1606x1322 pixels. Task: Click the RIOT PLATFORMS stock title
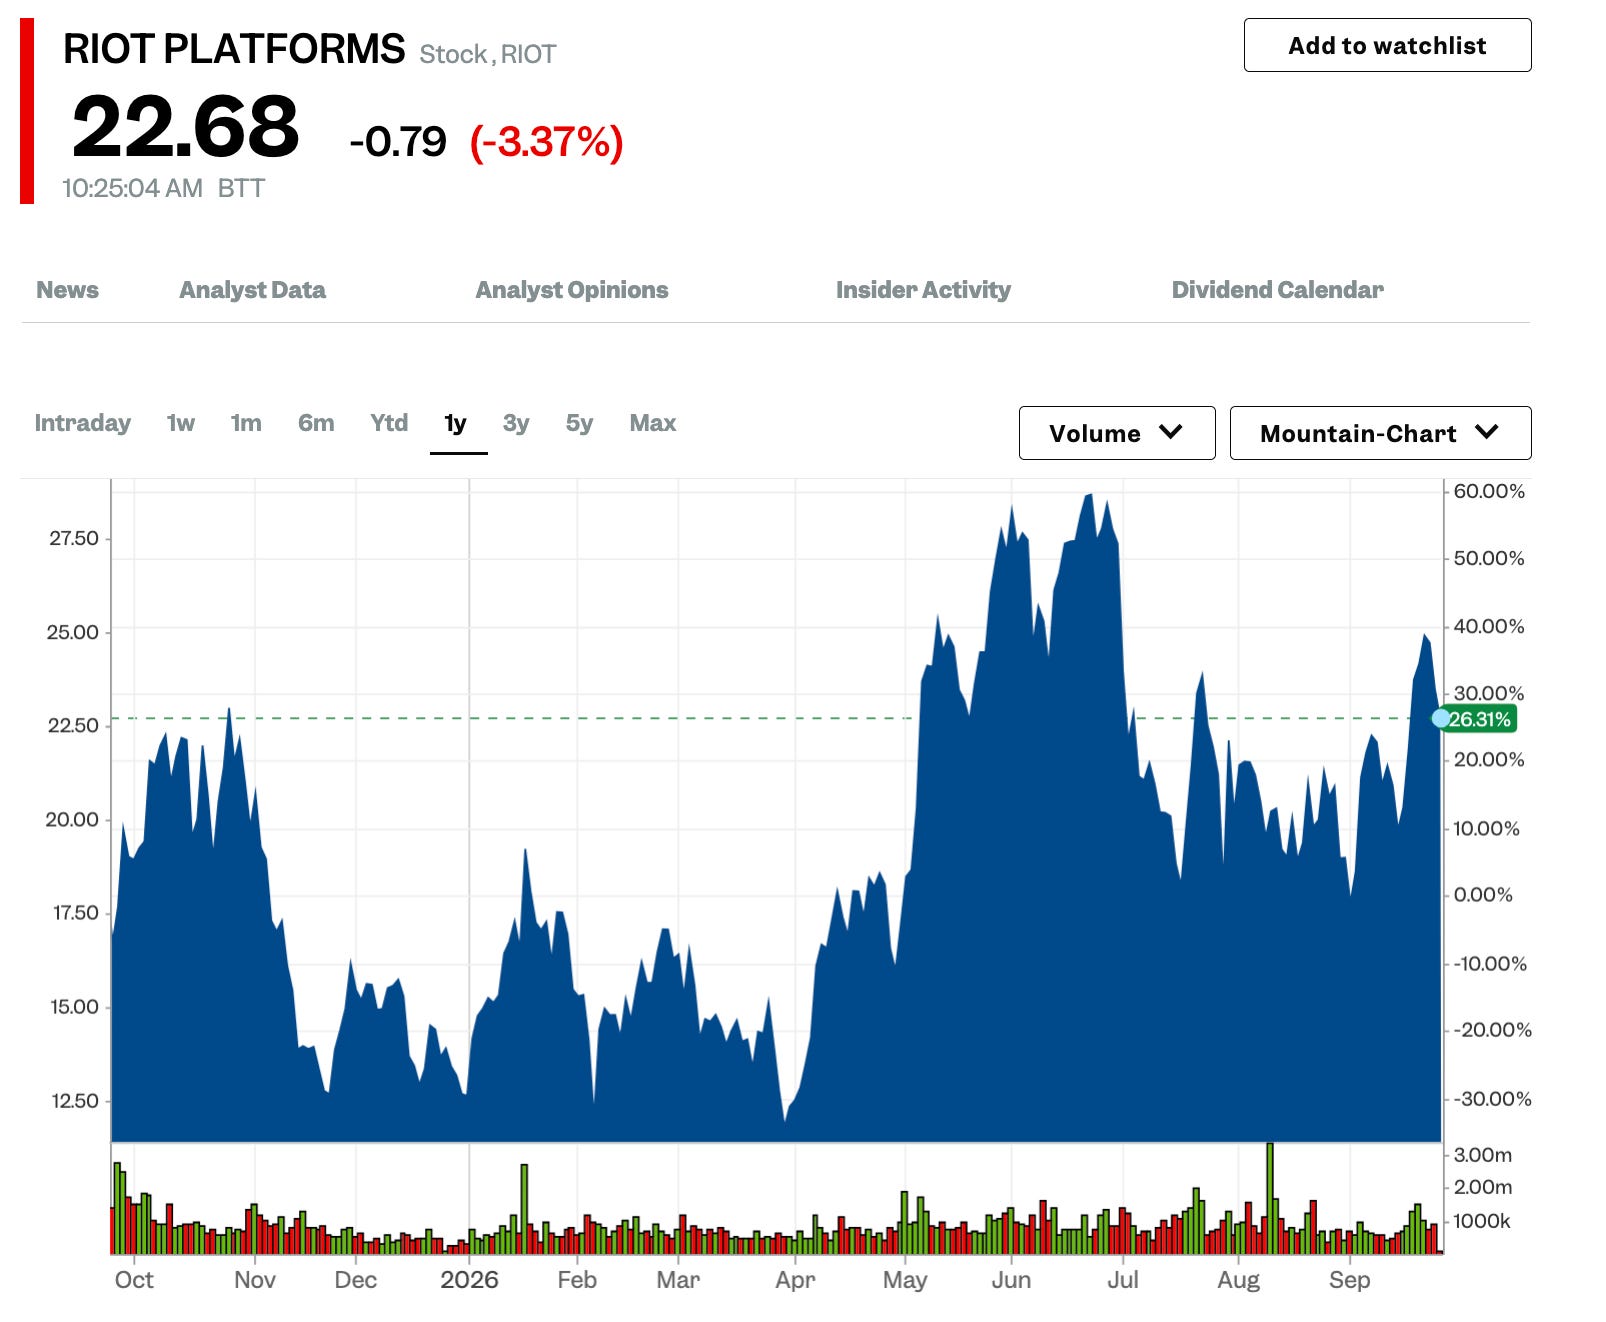(234, 49)
